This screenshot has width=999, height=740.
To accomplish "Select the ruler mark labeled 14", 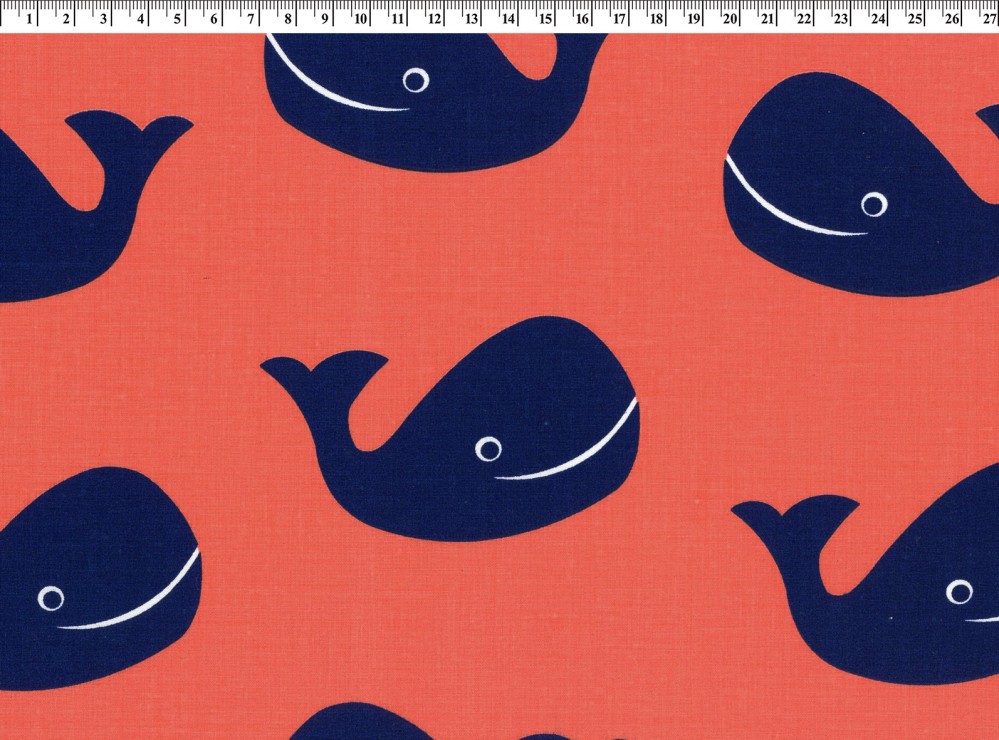I will pos(508,19).
